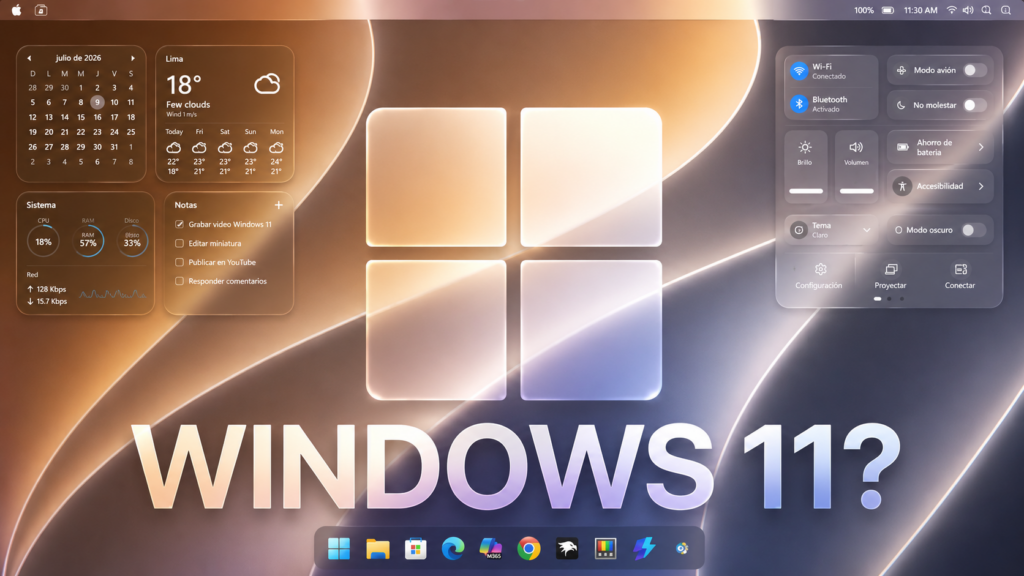Open the Windows Start button in the dock
The image size is (1024, 576).
(x=338, y=549)
